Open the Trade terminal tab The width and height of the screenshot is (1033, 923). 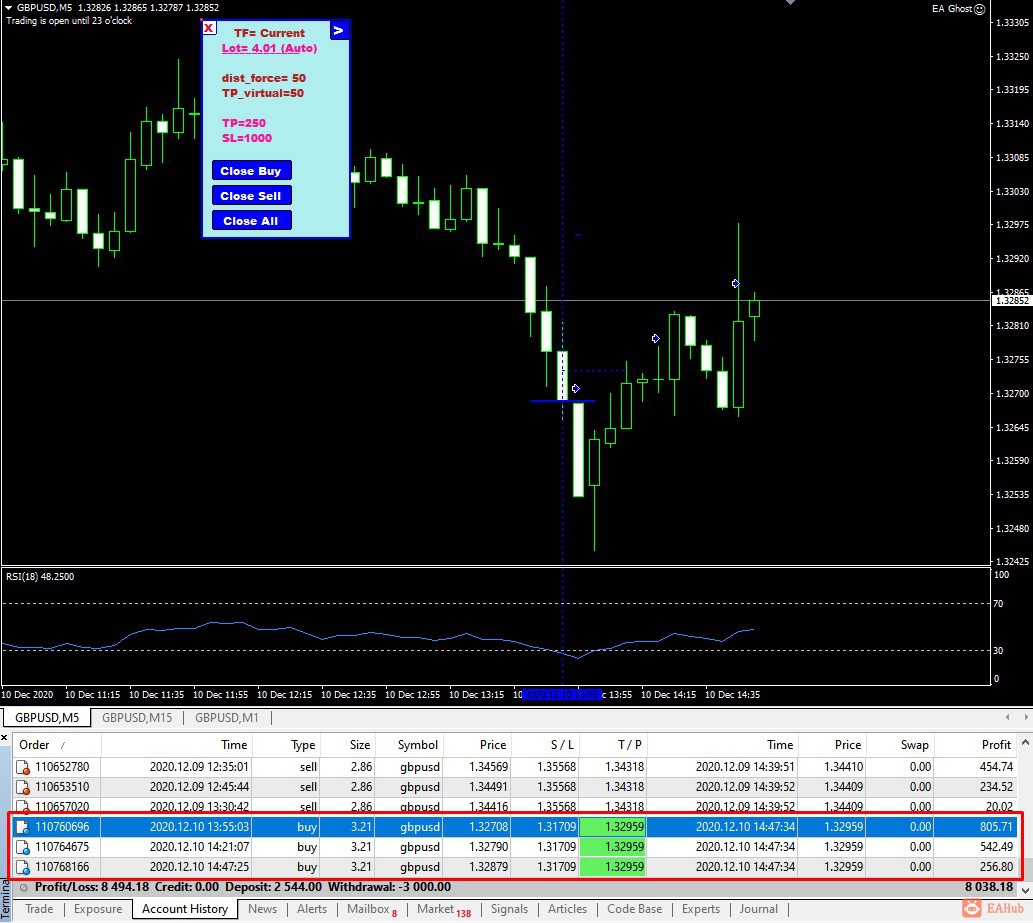point(39,909)
